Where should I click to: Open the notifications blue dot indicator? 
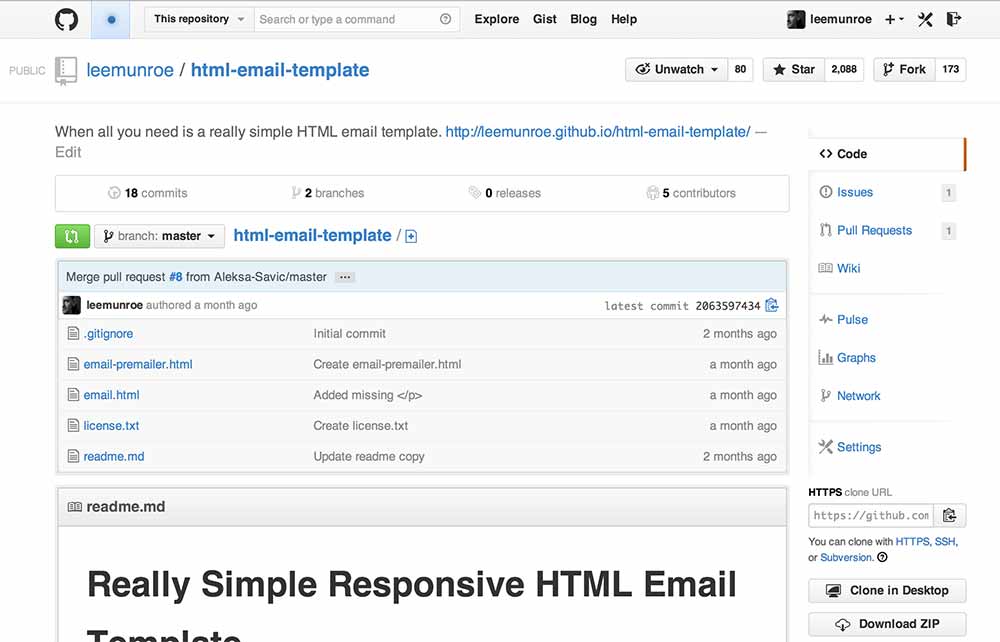(x=111, y=19)
